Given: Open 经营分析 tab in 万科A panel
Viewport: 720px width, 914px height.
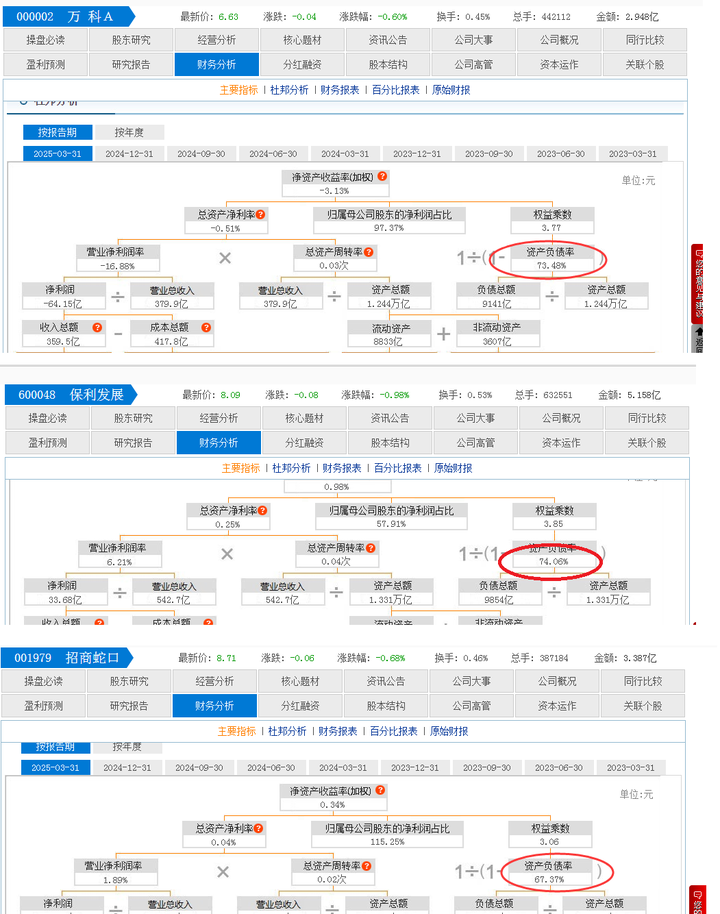Looking at the screenshot, I should tap(216, 40).
